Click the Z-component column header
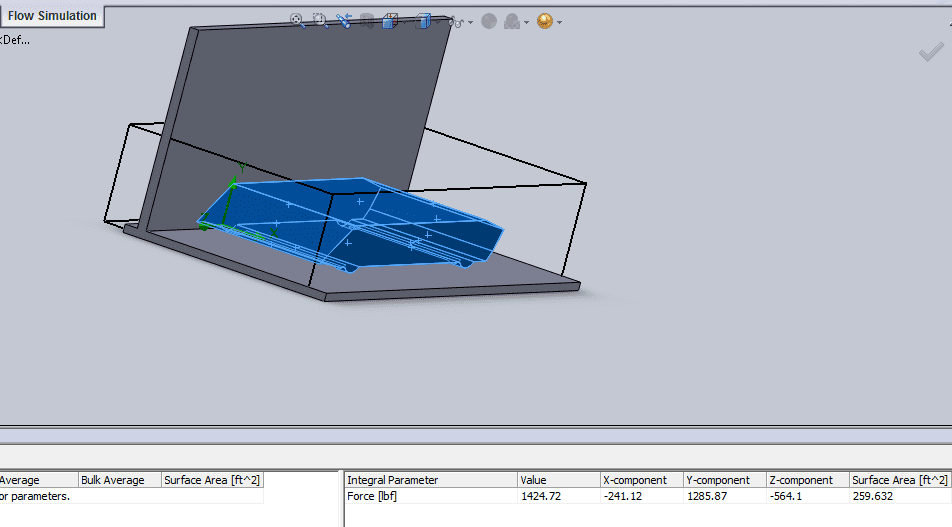The height and width of the screenshot is (527, 952). click(x=808, y=480)
